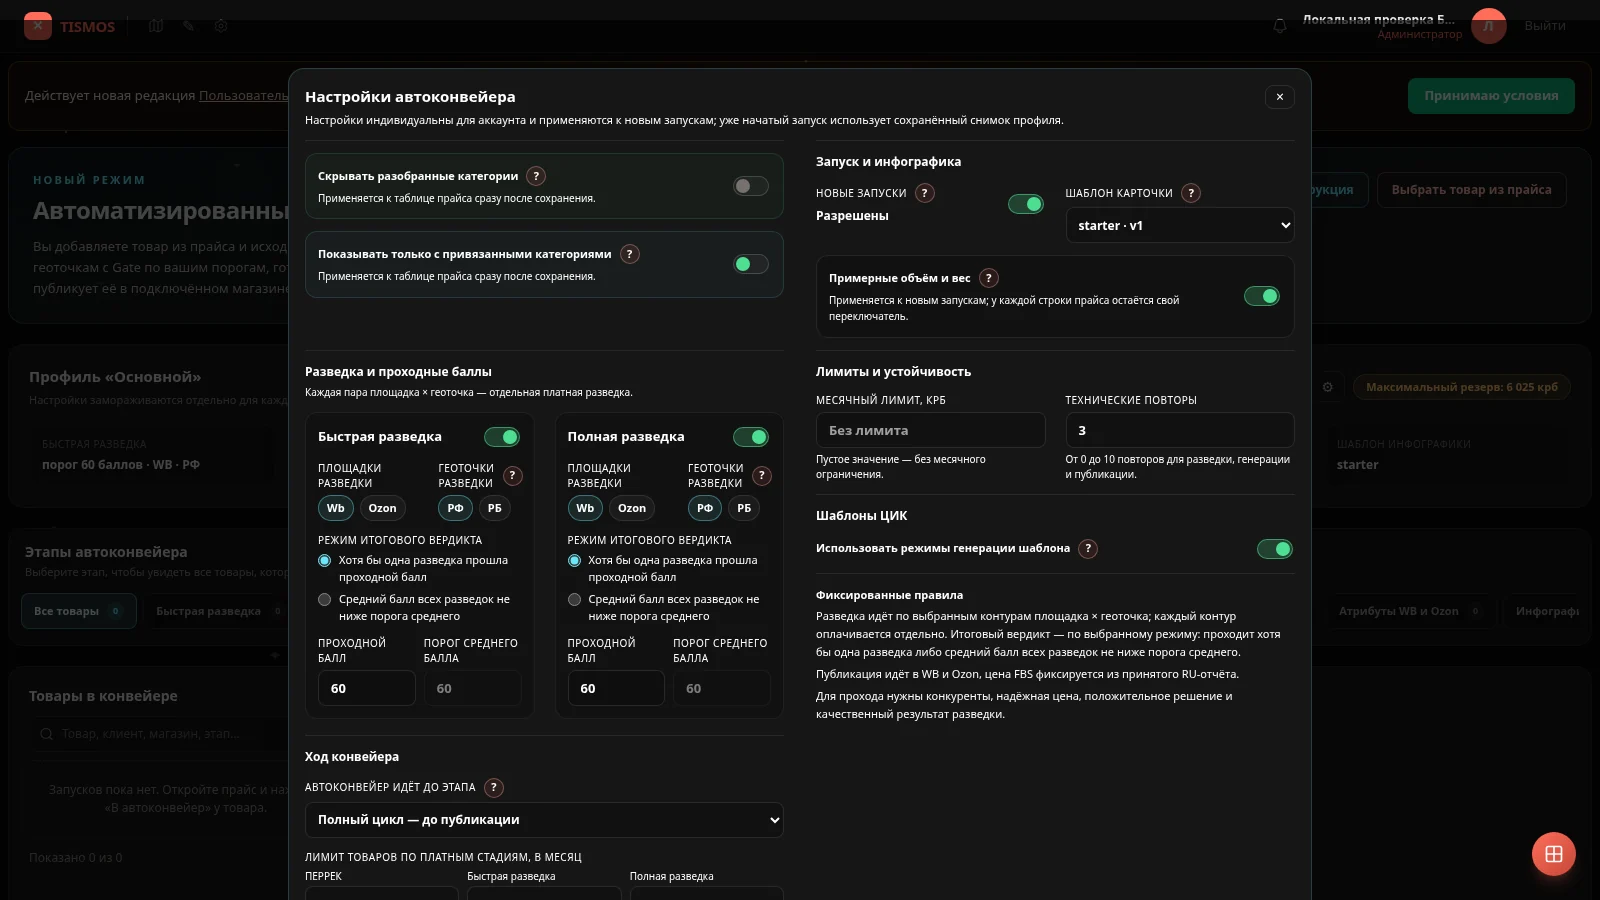The height and width of the screenshot is (900, 1600).
Task: Disable the "Новые запуски" switch
Action: (x=1025, y=204)
